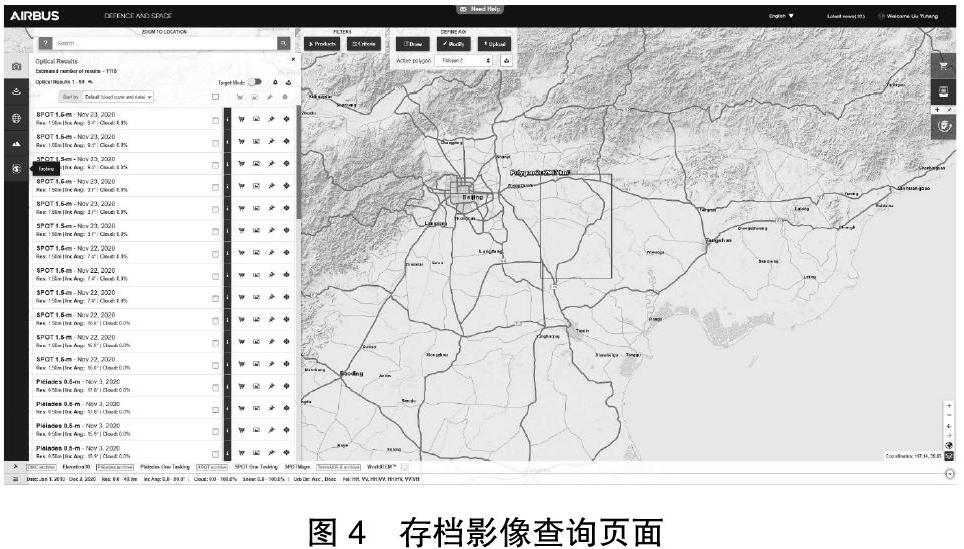Screen dimensions: 964x549
Task: Click the Need Help link at top
Action: pos(480,9)
